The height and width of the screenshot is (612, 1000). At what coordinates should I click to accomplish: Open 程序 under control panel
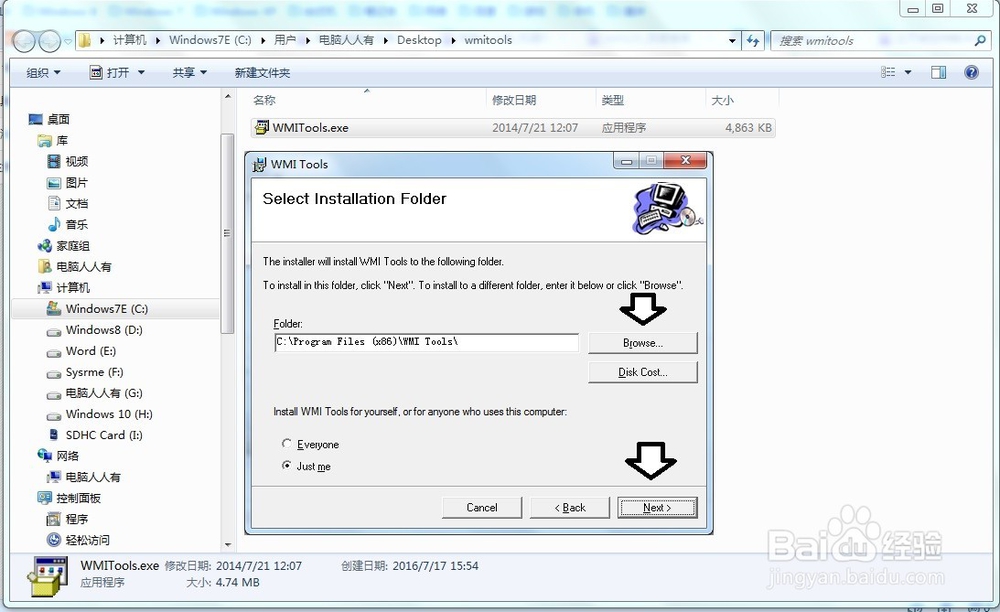77,519
